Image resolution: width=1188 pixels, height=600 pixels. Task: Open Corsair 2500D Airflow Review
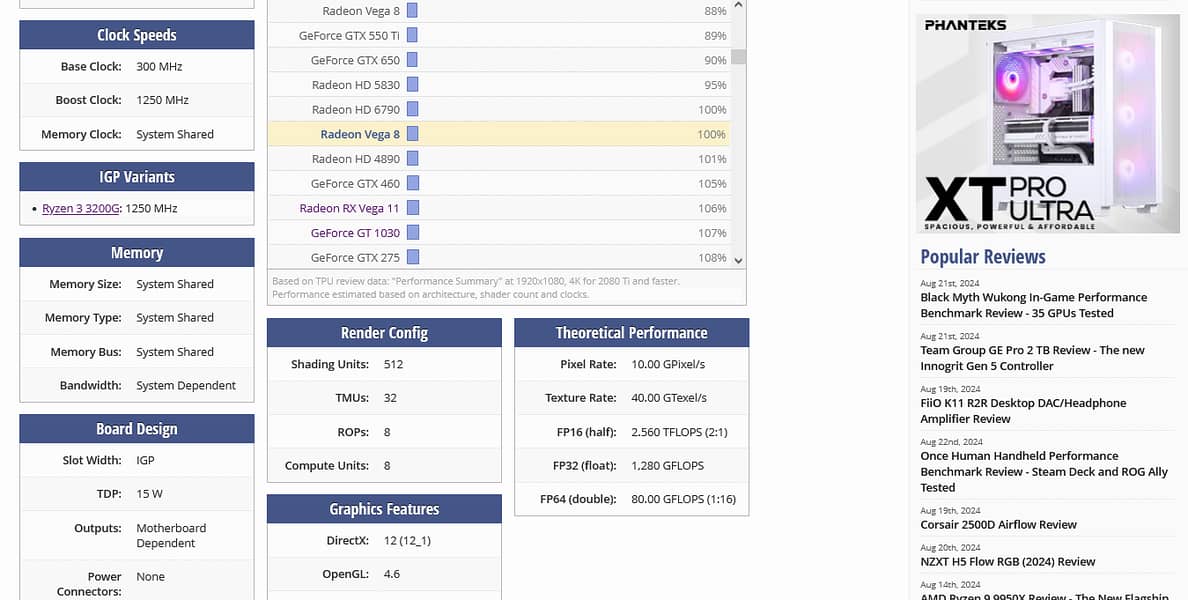(999, 524)
